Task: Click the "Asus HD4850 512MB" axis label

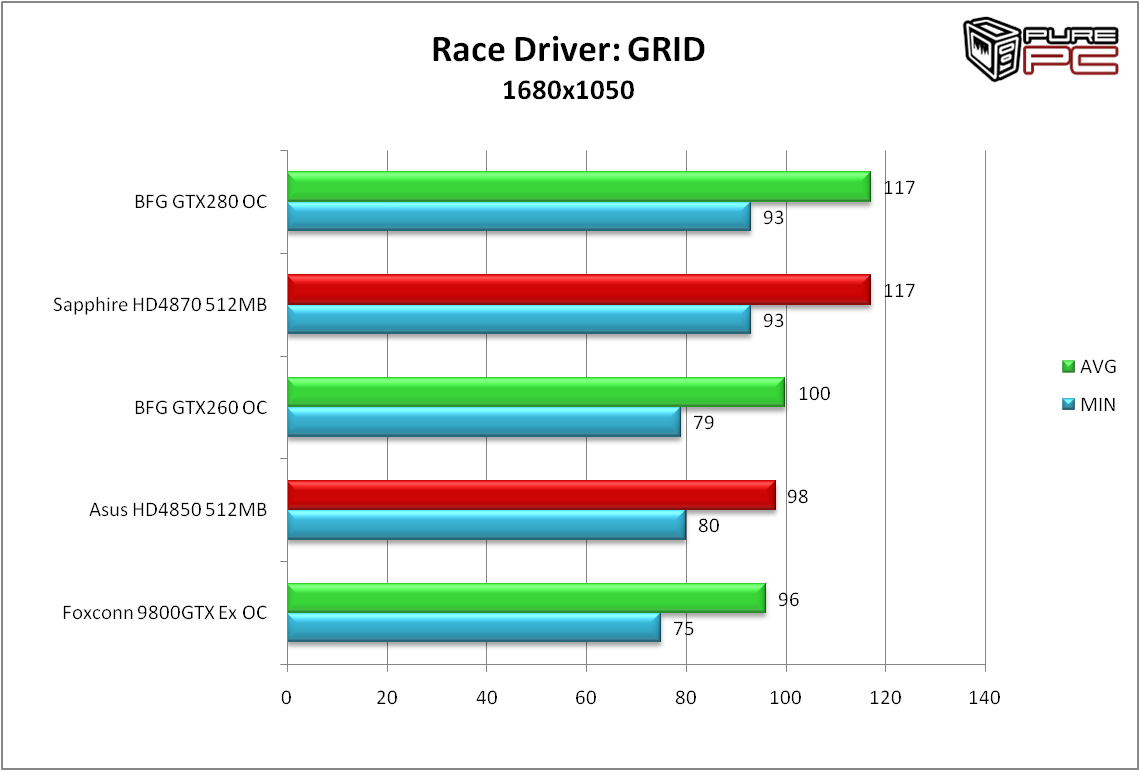Action: click(x=178, y=509)
